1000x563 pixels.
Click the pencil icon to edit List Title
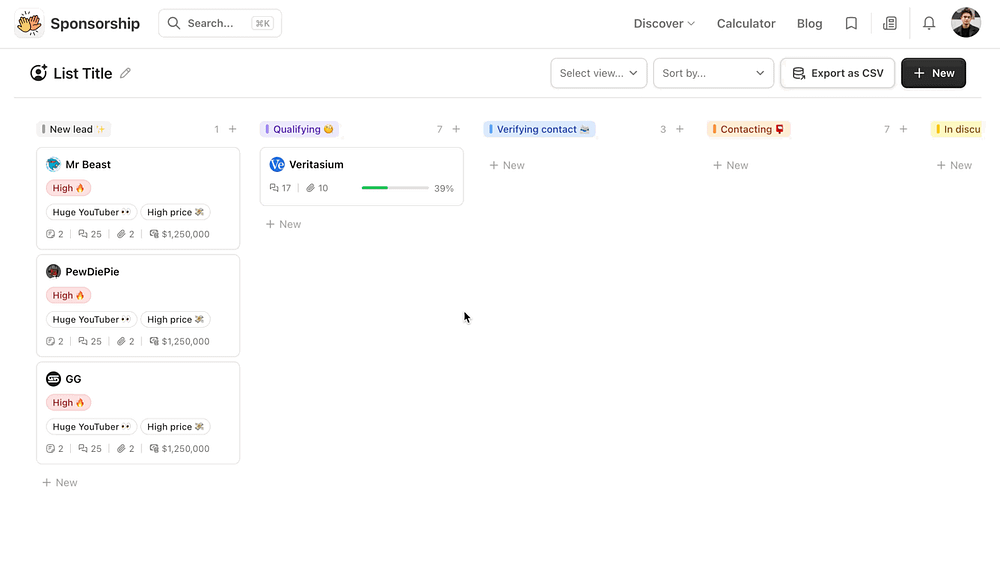coord(125,73)
